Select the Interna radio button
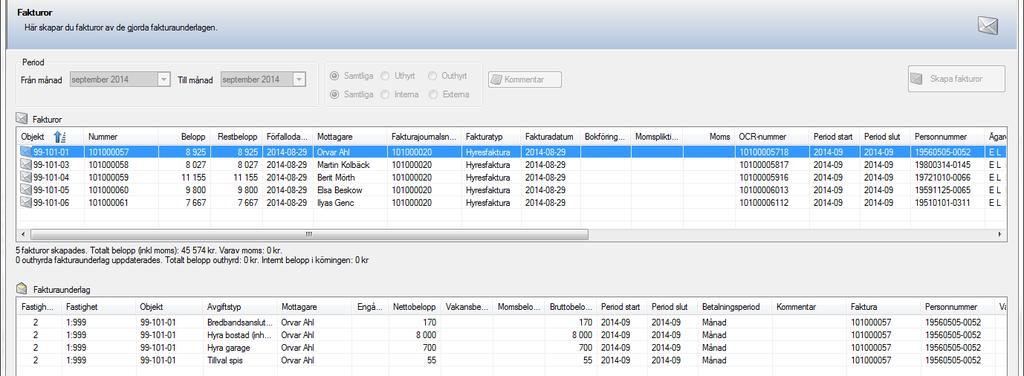Image resolution: width=1024 pixels, height=376 pixels. tap(385, 94)
